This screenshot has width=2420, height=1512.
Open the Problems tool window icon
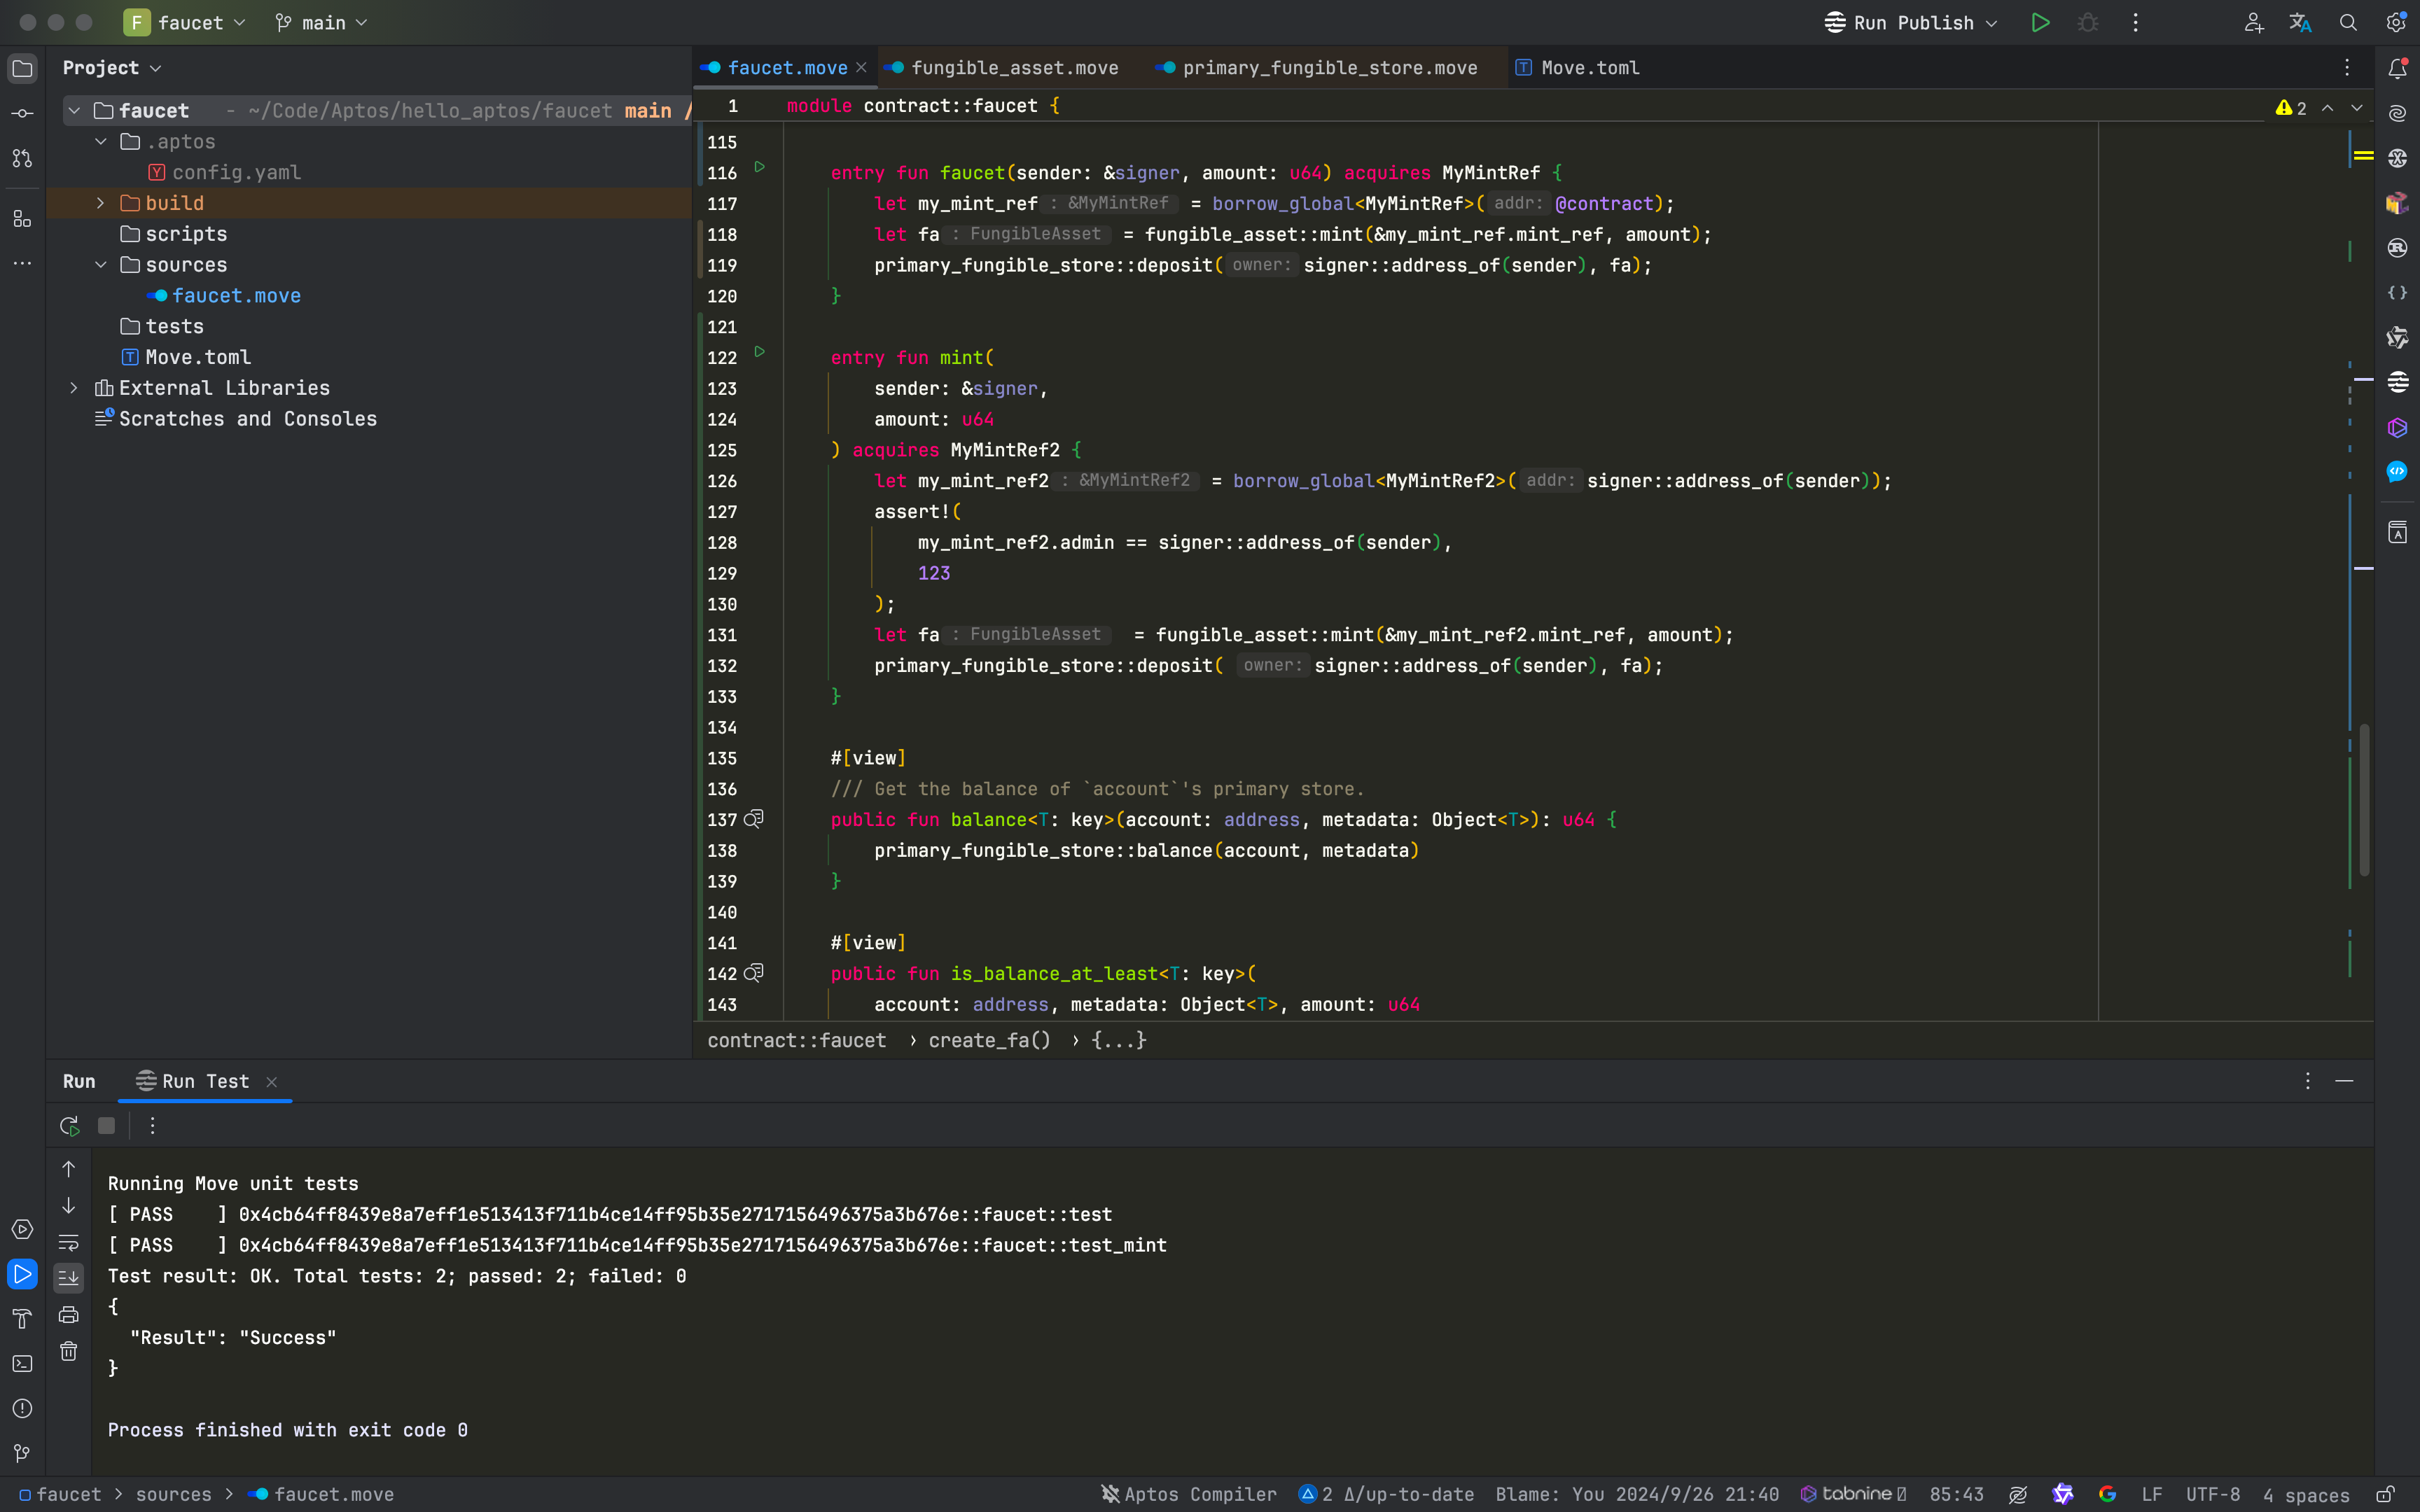(x=22, y=1408)
